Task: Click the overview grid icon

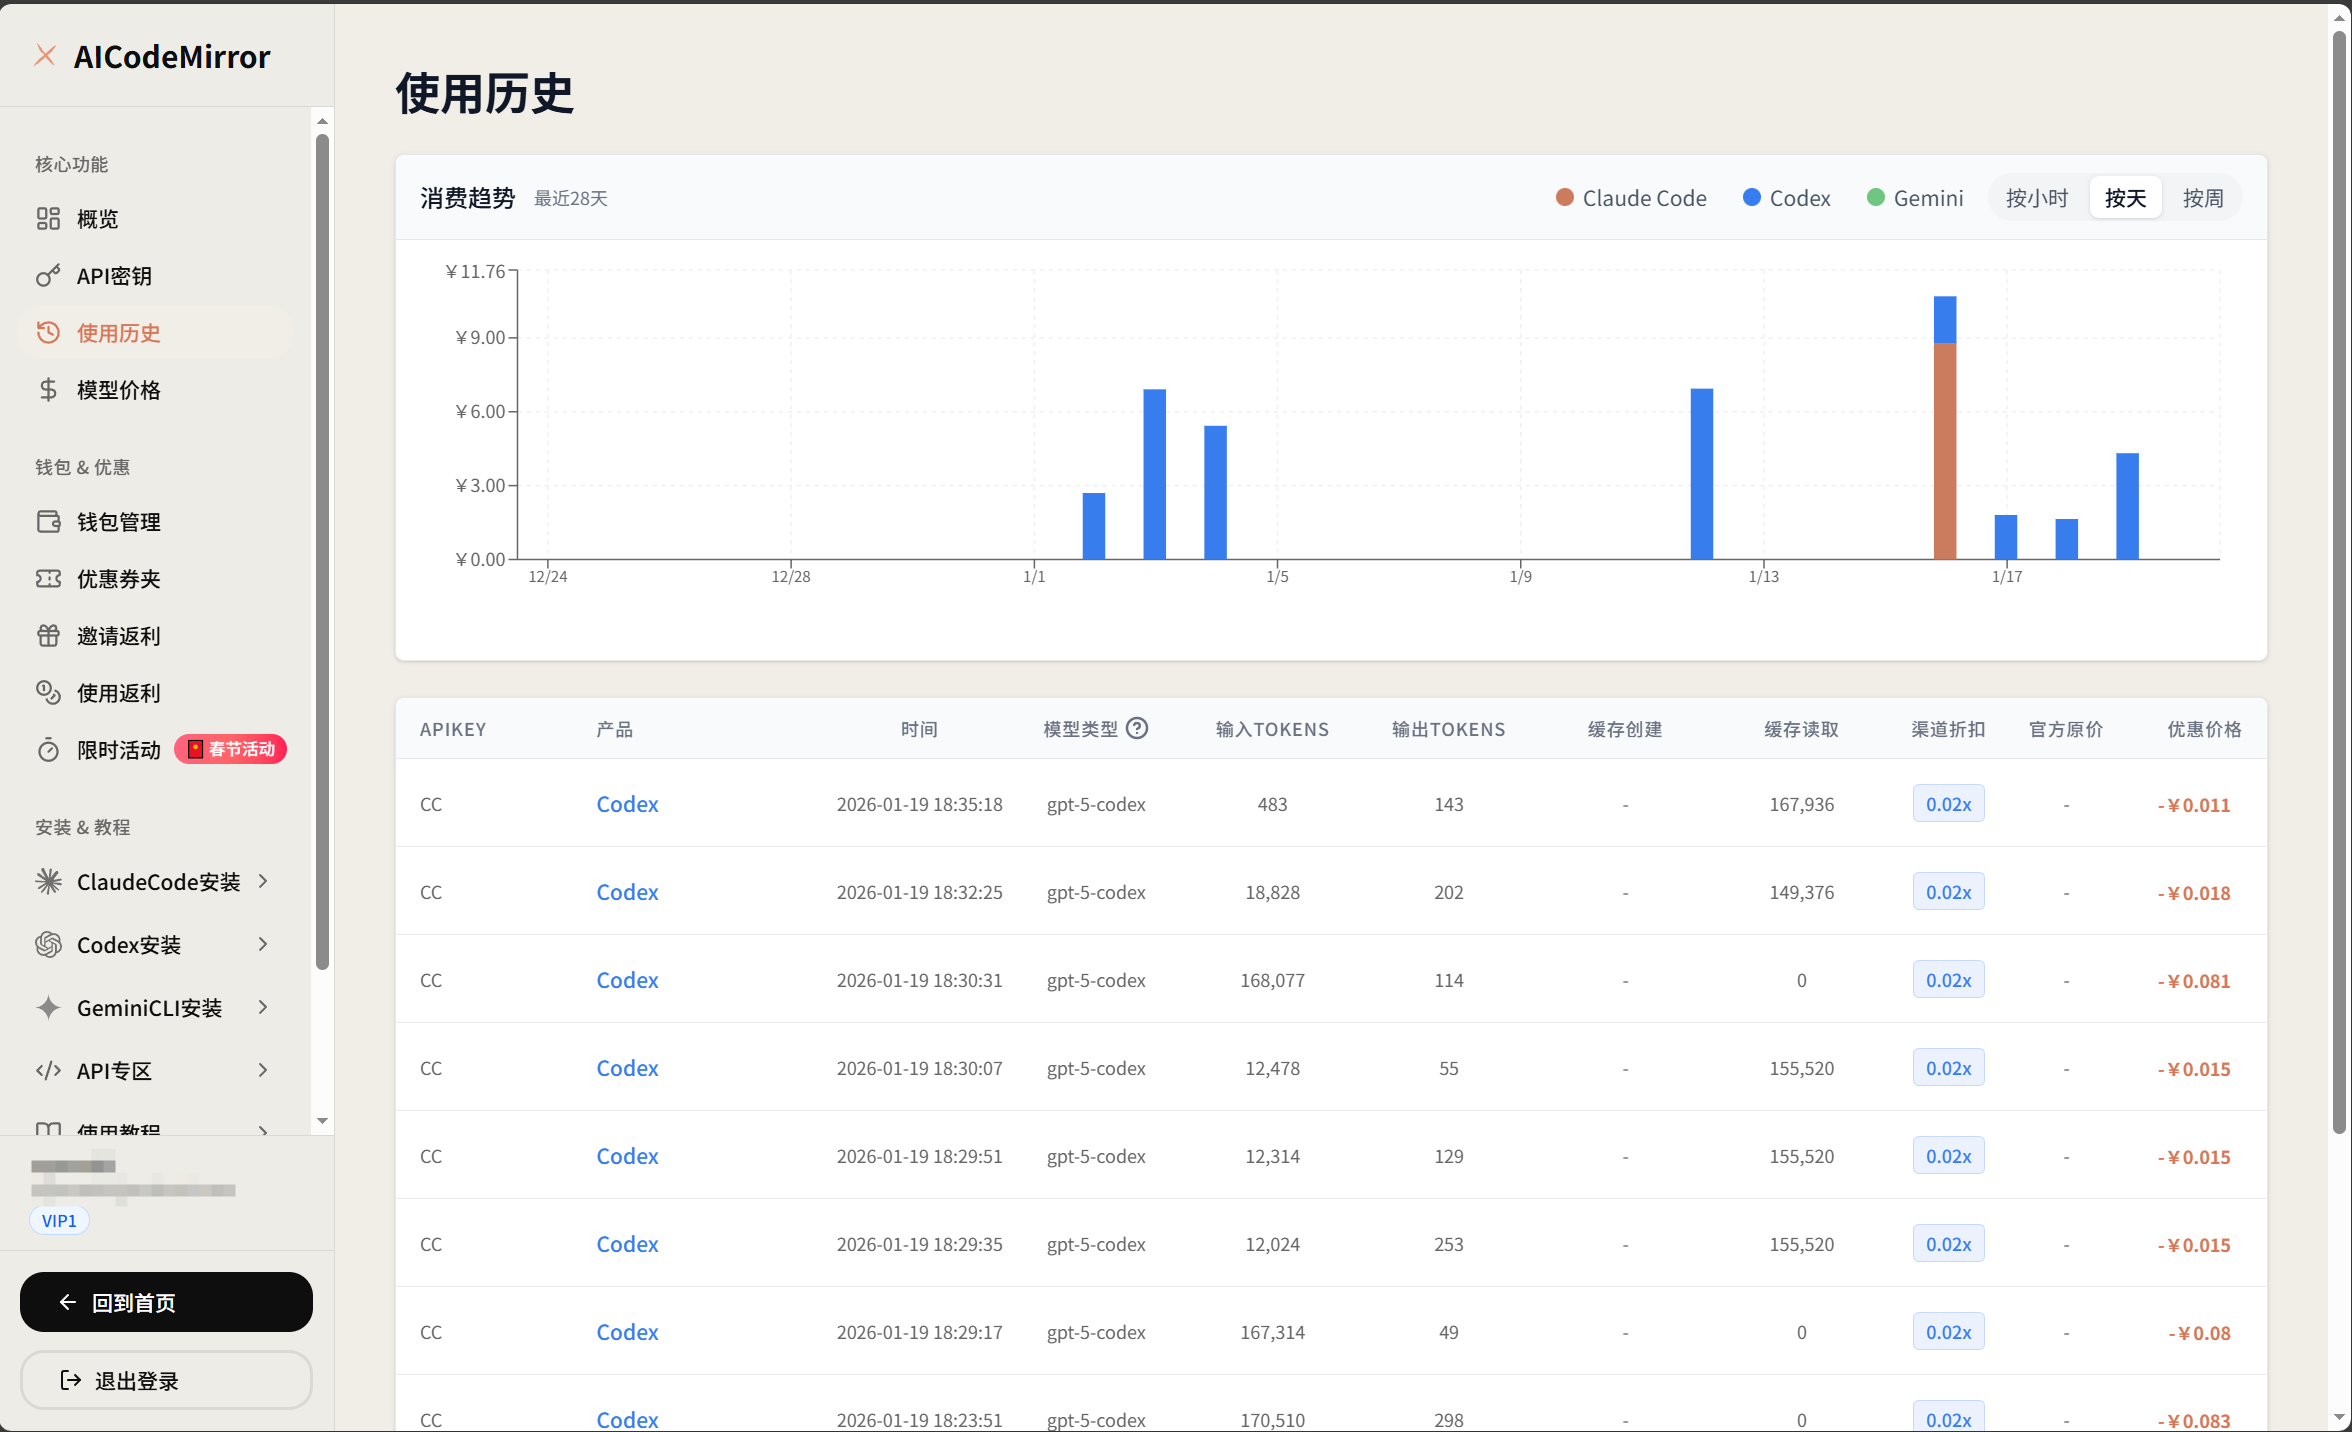Action: pos(48,219)
